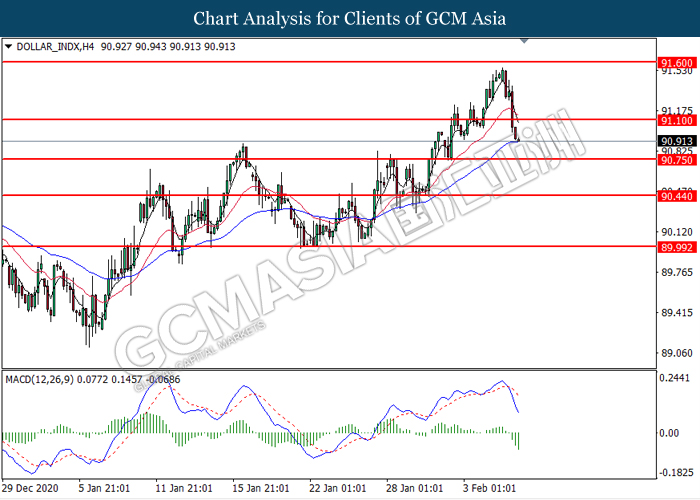Click the triangle arrow before DOLLAR_INDX,H4
This screenshot has height=500, width=700.
[x=8, y=46]
